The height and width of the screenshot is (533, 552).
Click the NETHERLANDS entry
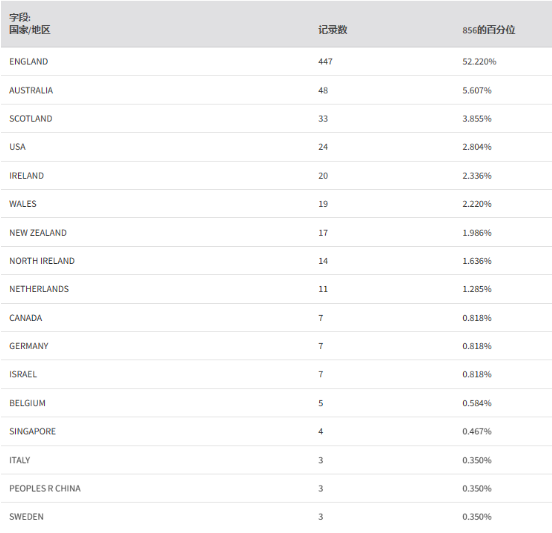tap(39, 289)
